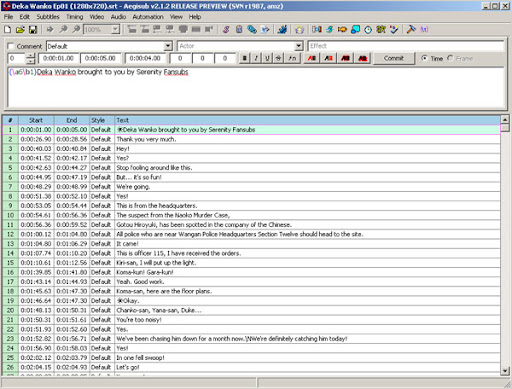This screenshot has height=389, width=512.
Task: Click the New subtitles toolbar icon
Action: click(x=7, y=30)
